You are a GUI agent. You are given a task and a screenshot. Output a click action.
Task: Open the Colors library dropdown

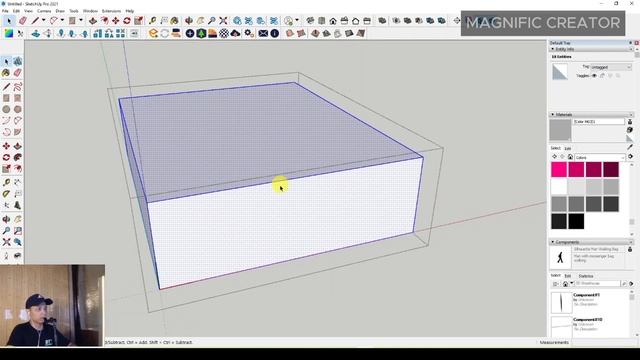pyautogui.click(x=600, y=157)
